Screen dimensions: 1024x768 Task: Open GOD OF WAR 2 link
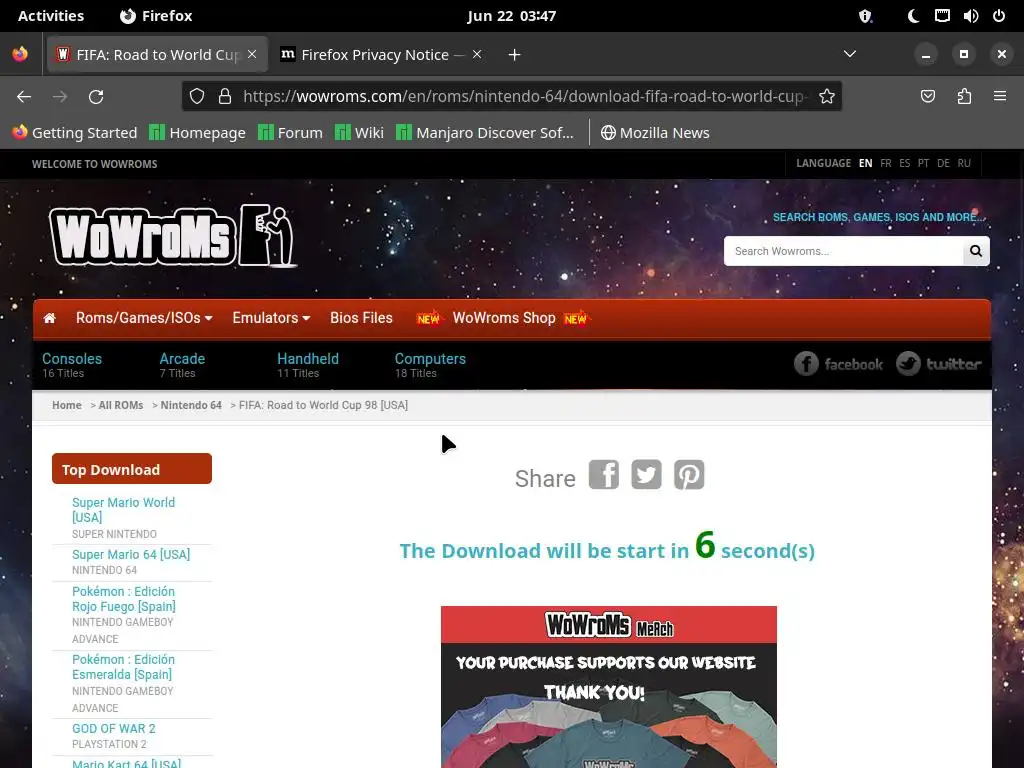click(114, 729)
